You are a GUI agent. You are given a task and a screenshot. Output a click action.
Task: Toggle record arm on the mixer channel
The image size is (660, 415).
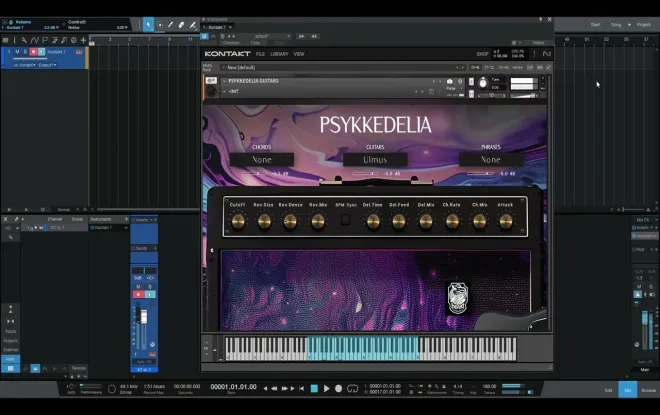pyautogui.click(x=138, y=294)
